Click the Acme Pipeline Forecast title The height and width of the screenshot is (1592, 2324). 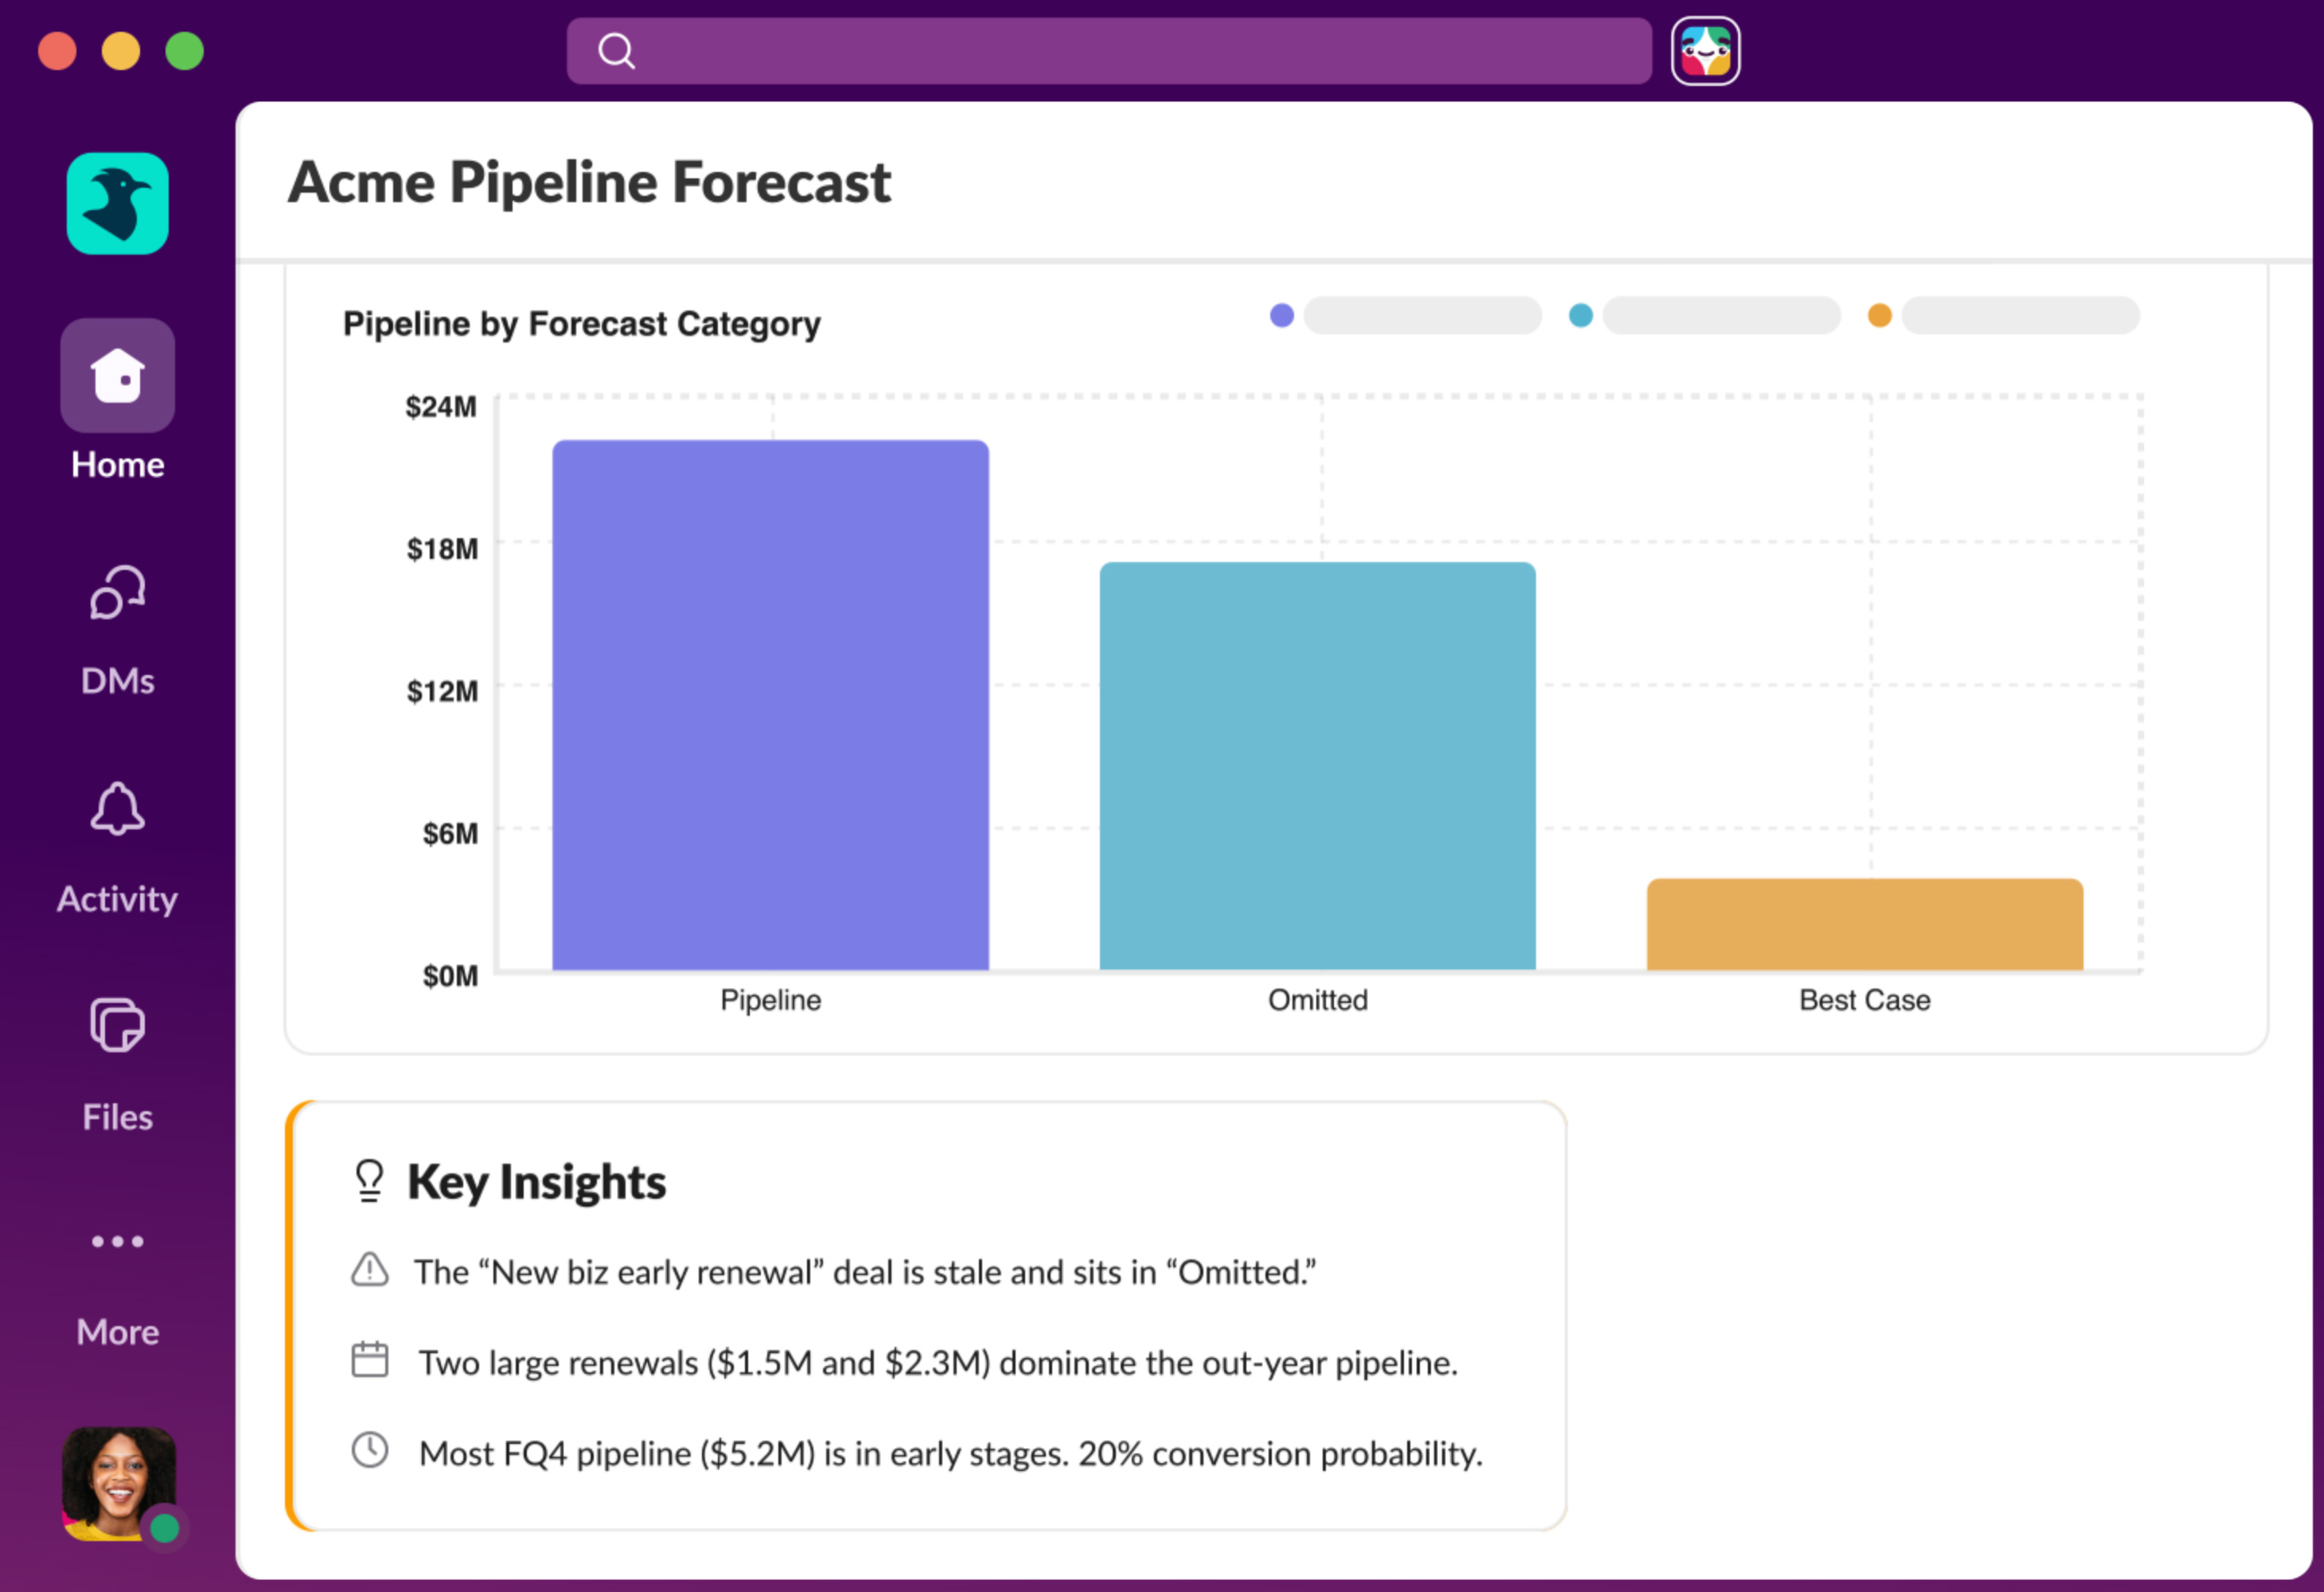point(589,182)
